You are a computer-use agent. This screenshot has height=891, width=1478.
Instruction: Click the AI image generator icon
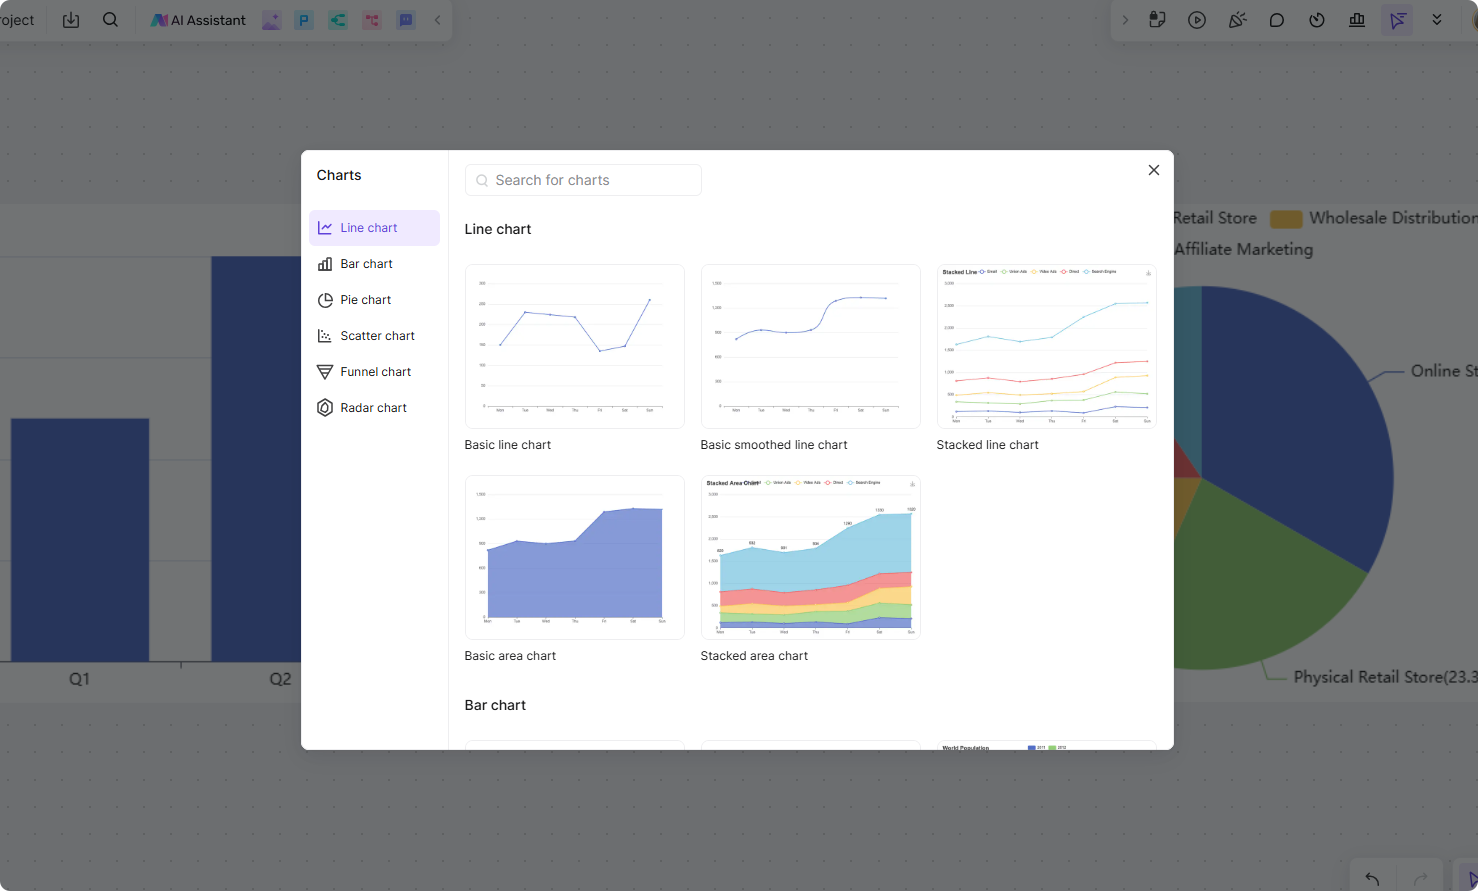point(271,20)
